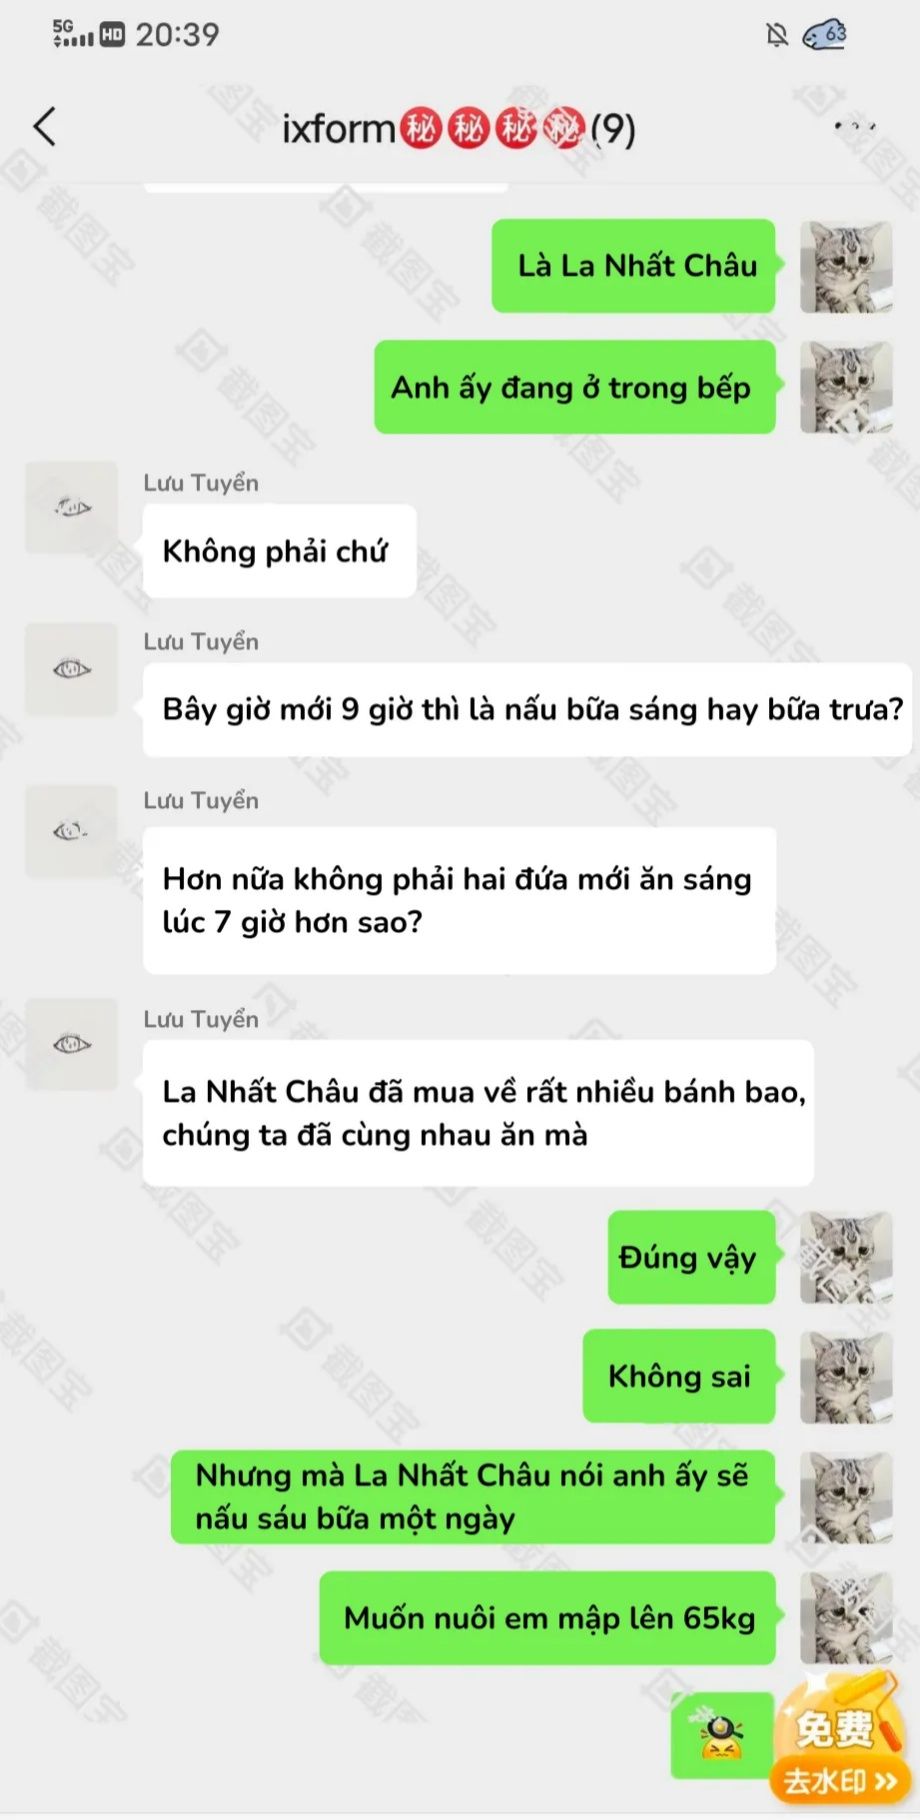Select the green "Đúng vậy" bubble
920x1820 pixels.
tap(692, 1257)
